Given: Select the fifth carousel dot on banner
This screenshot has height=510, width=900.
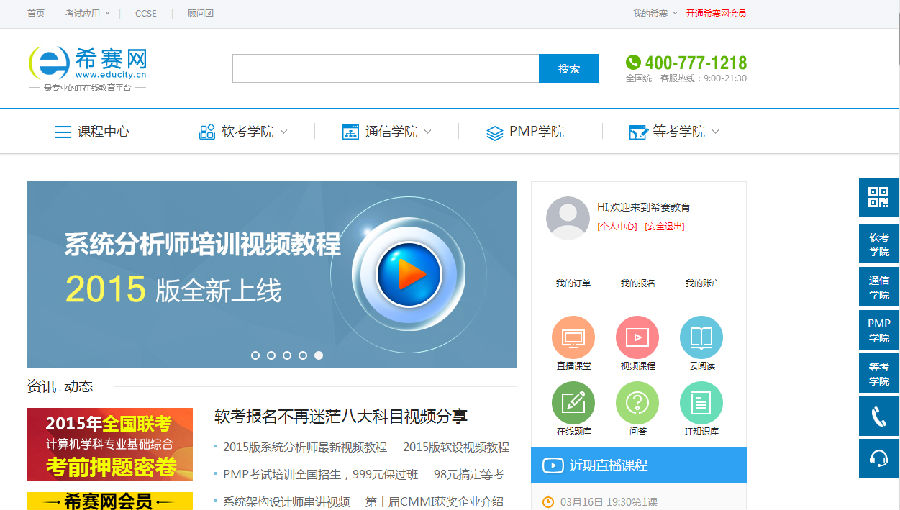Looking at the screenshot, I should coord(319,356).
